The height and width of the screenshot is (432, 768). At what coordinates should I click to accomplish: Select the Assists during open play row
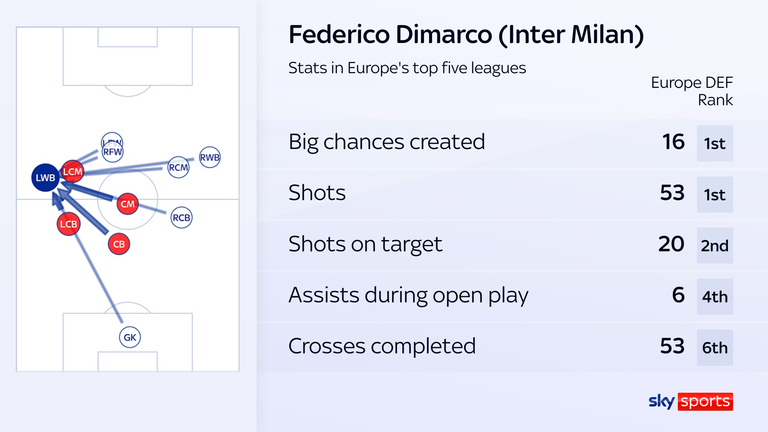(512, 295)
